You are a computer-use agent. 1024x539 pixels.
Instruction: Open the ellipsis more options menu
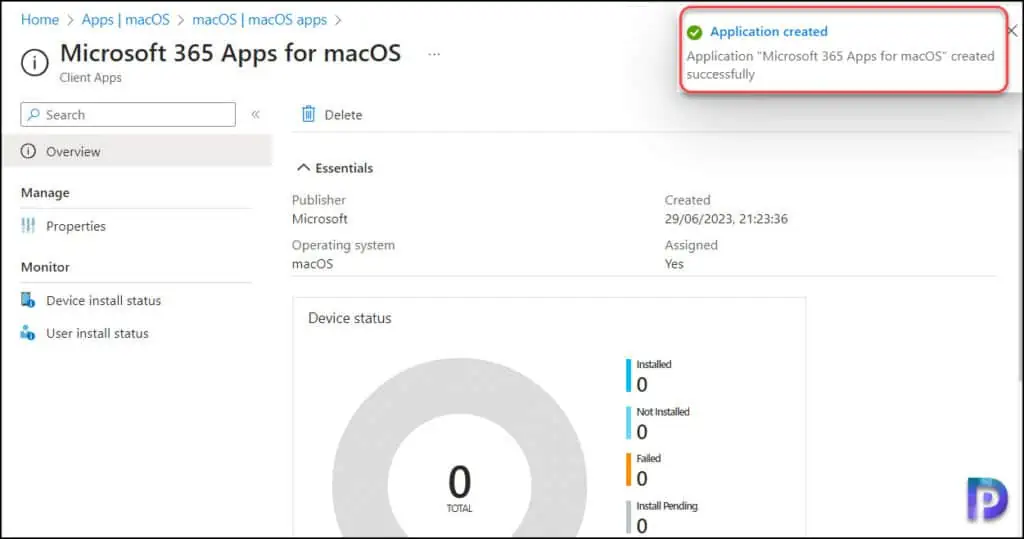tap(434, 54)
